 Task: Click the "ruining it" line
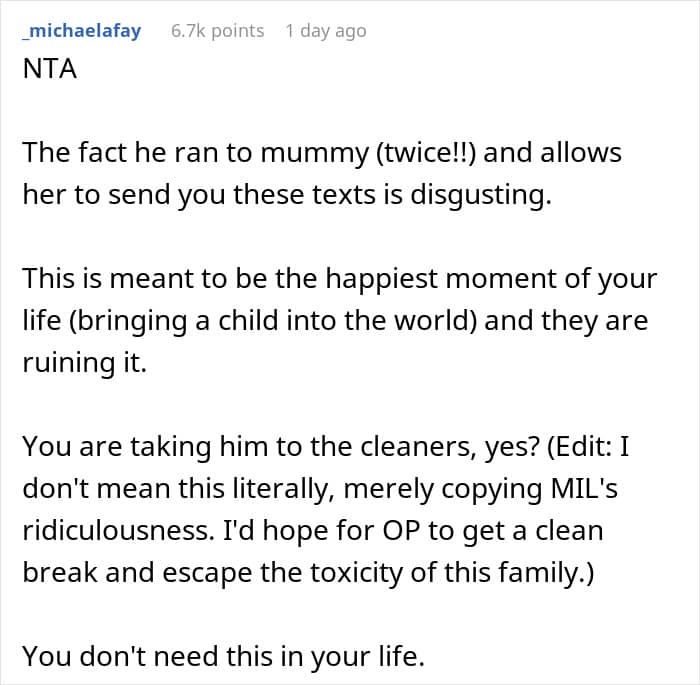coord(84,362)
